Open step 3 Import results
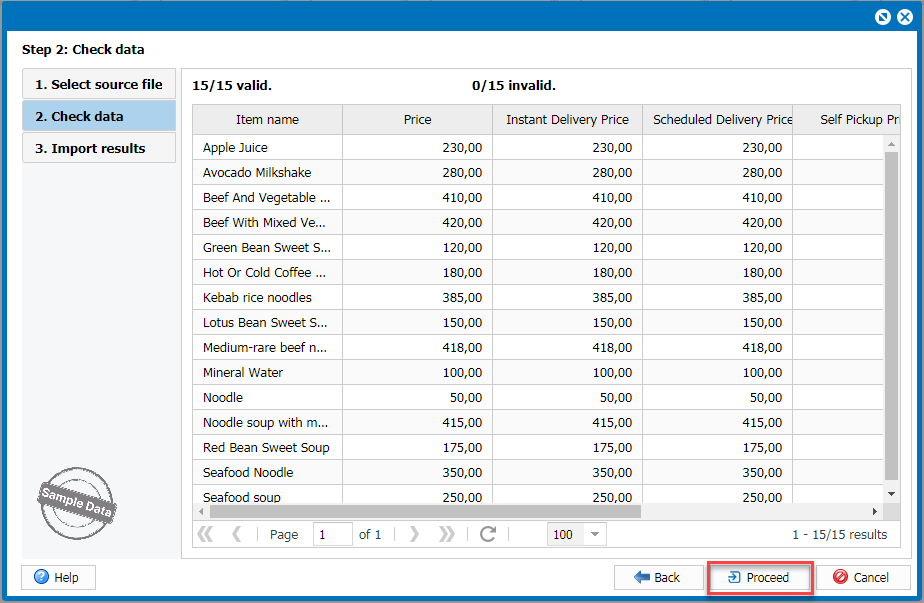This screenshot has height=603, width=924. [99, 148]
